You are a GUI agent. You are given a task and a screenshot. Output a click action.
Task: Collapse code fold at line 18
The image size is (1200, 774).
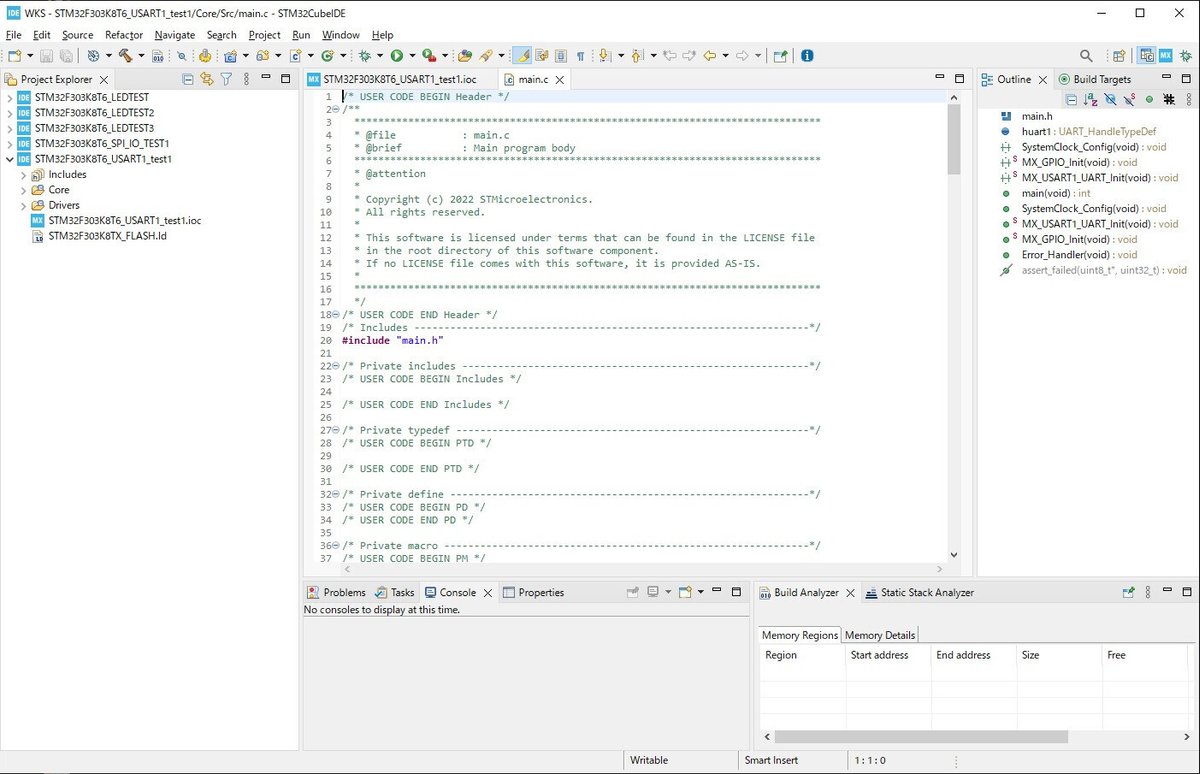[x=335, y=314]
